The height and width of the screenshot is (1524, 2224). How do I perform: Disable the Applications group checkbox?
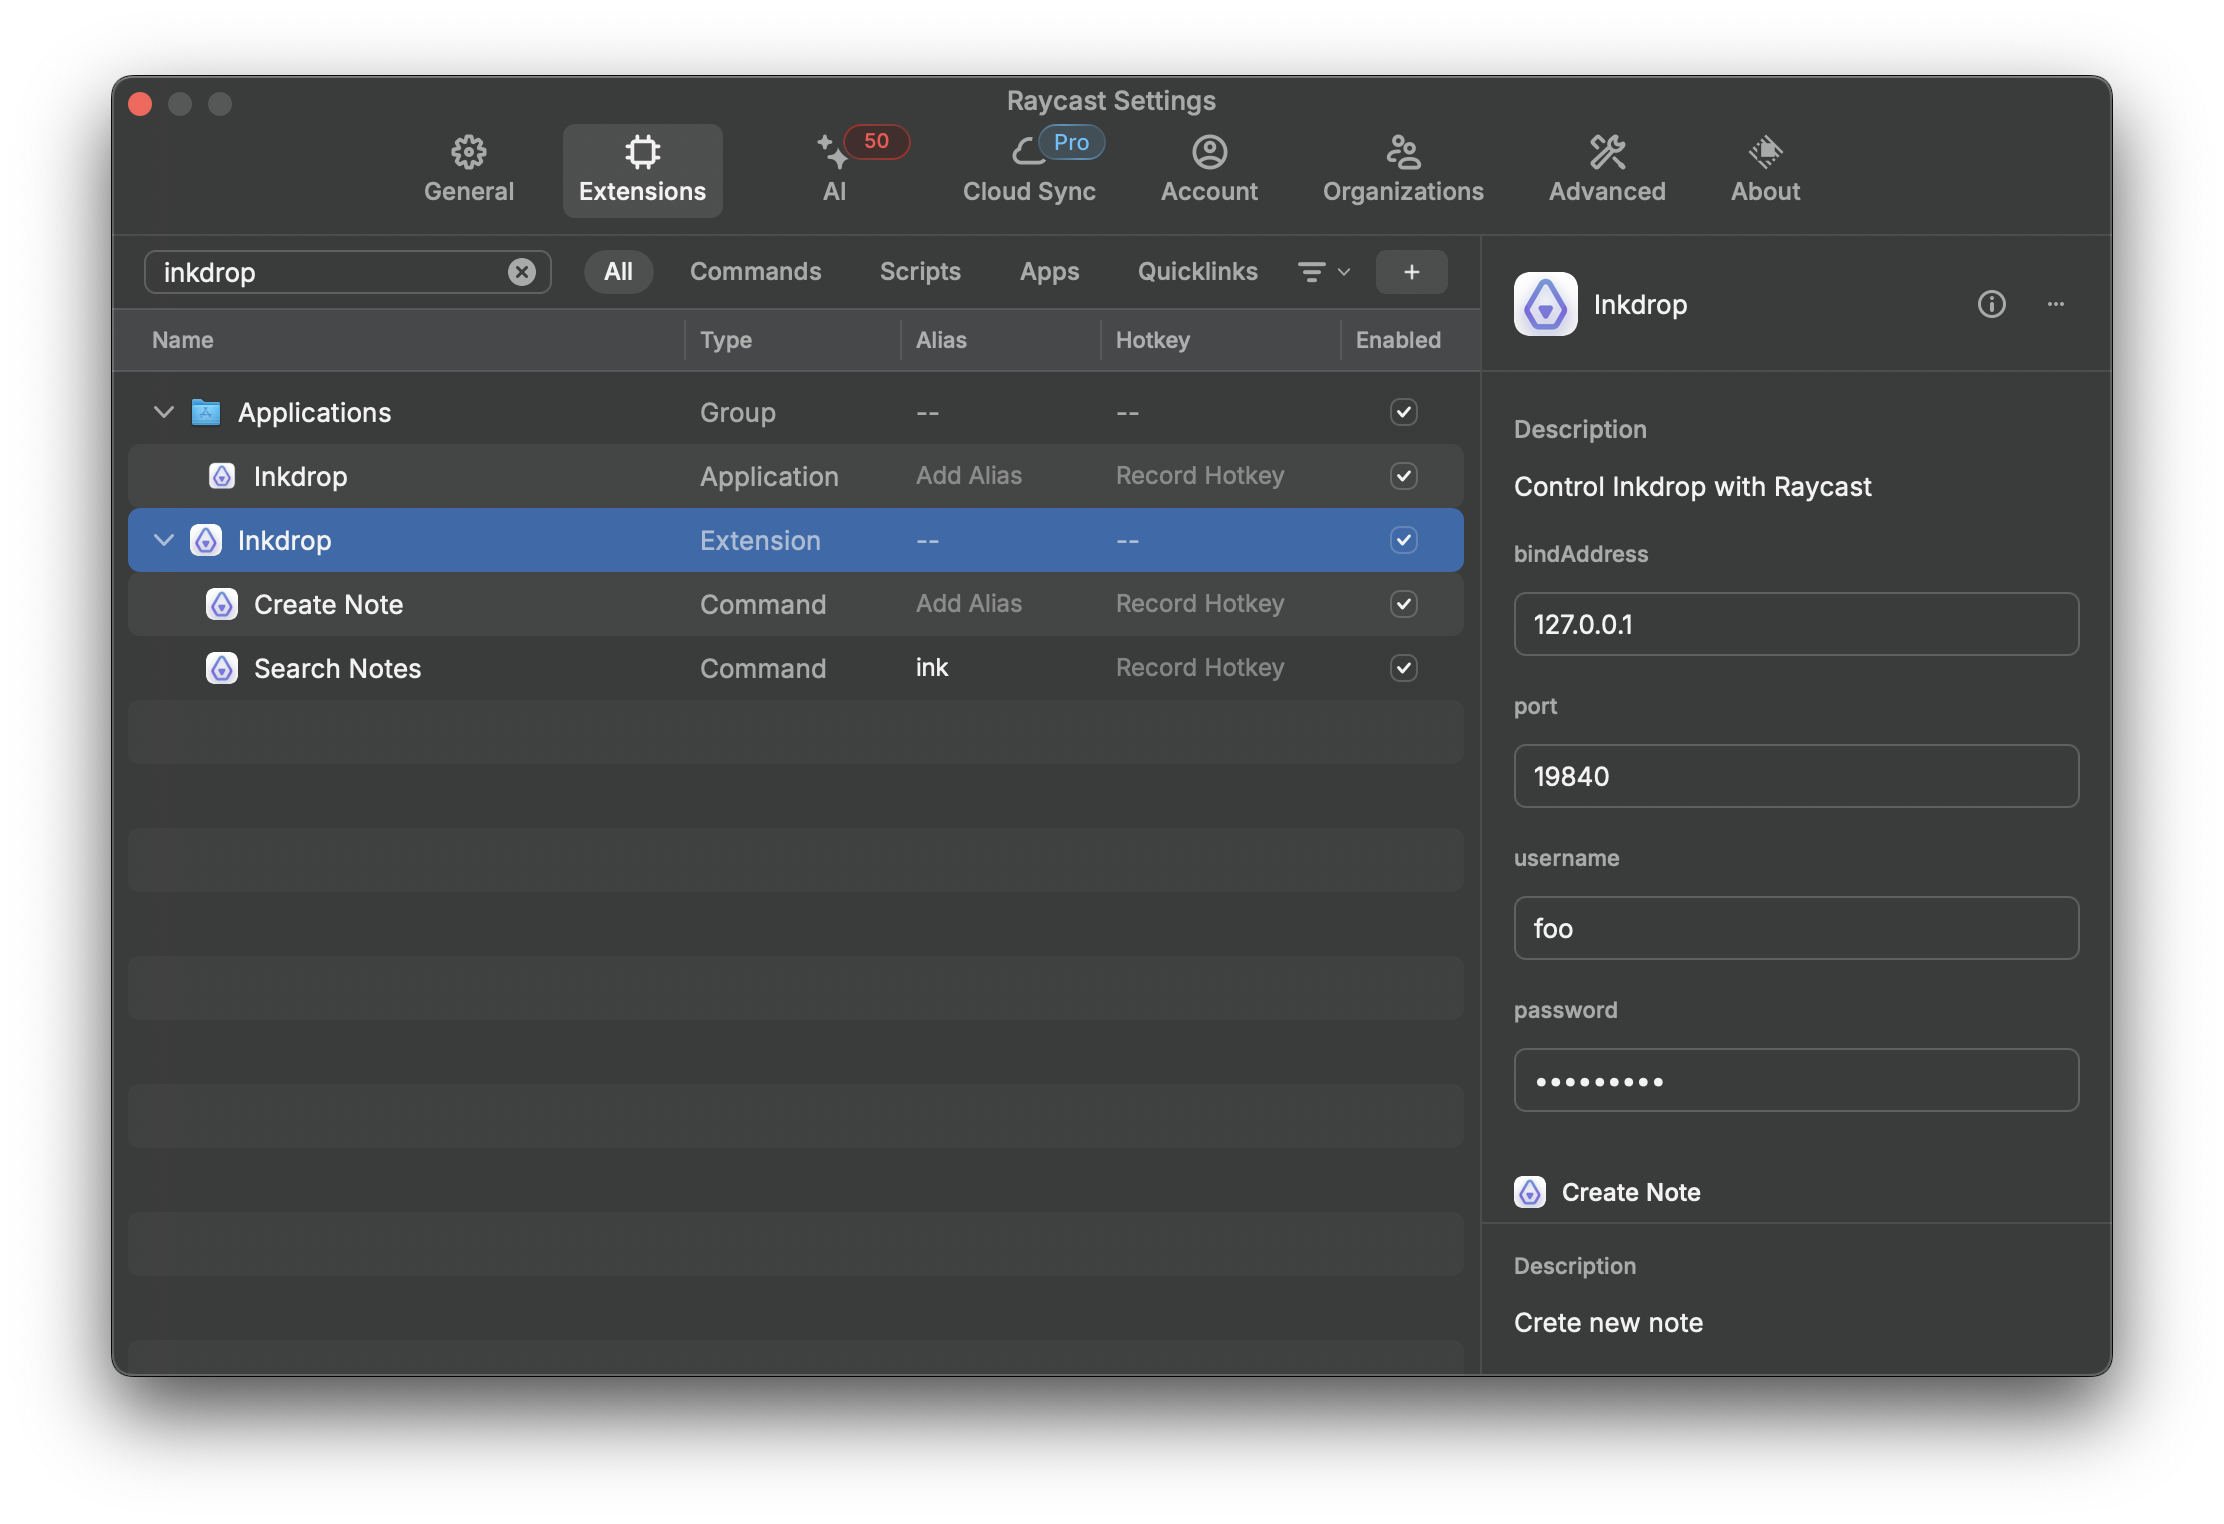(1403, 412)
